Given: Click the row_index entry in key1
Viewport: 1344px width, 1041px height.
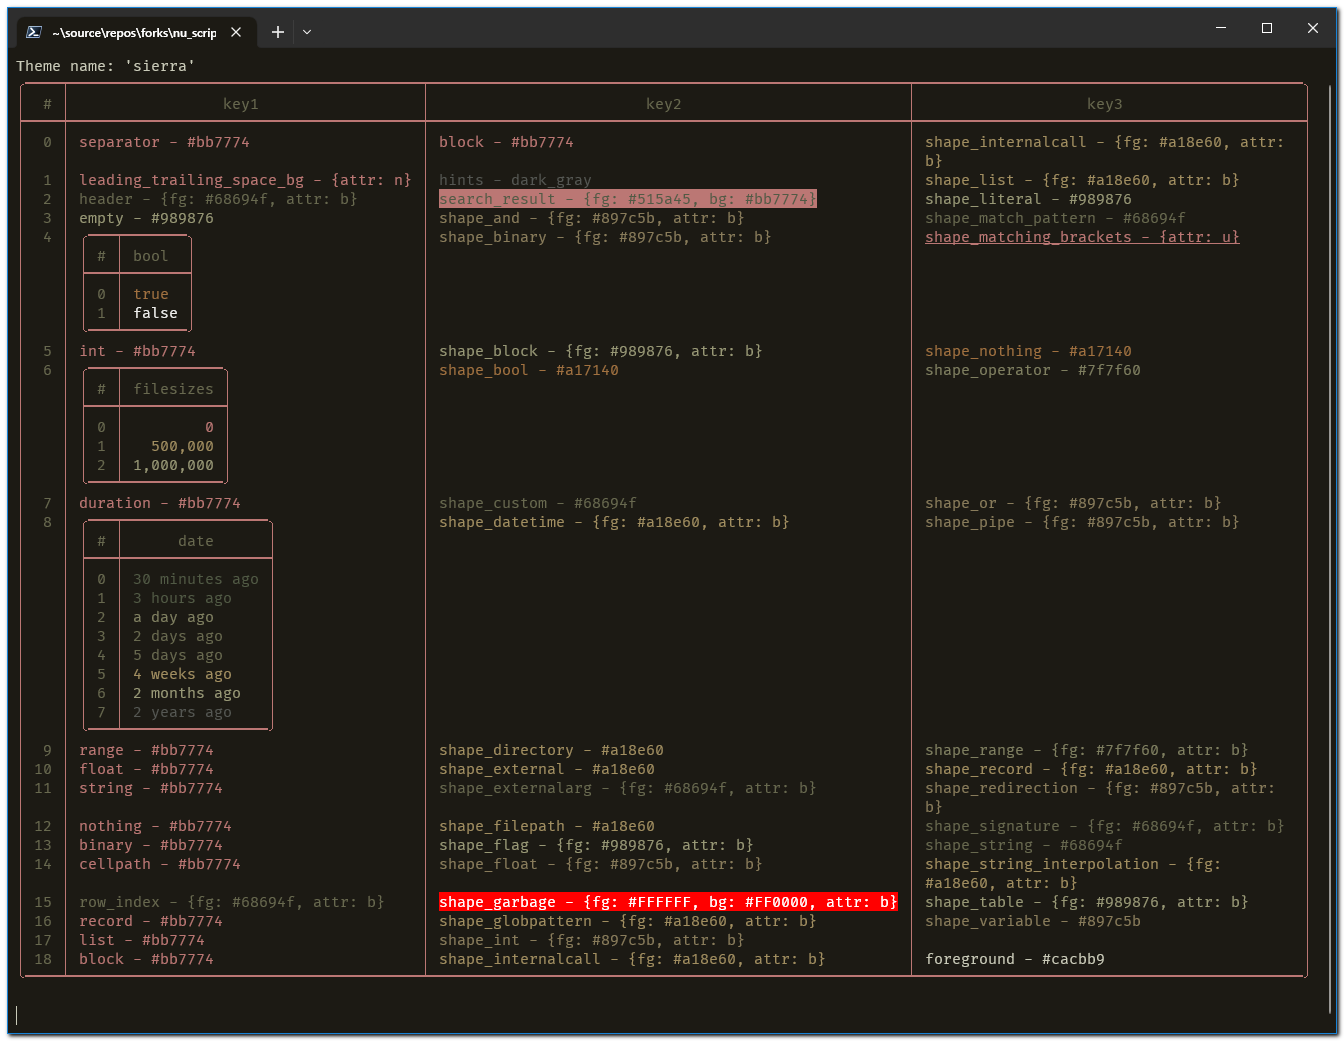Looking at the screenshot, I should point(232,902).
